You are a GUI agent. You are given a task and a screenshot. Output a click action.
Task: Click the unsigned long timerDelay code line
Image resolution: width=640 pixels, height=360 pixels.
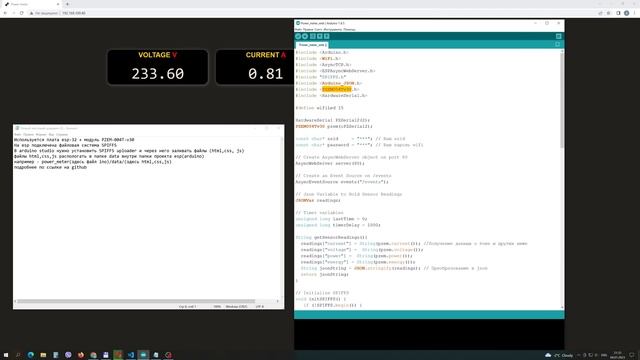[338, 225]
